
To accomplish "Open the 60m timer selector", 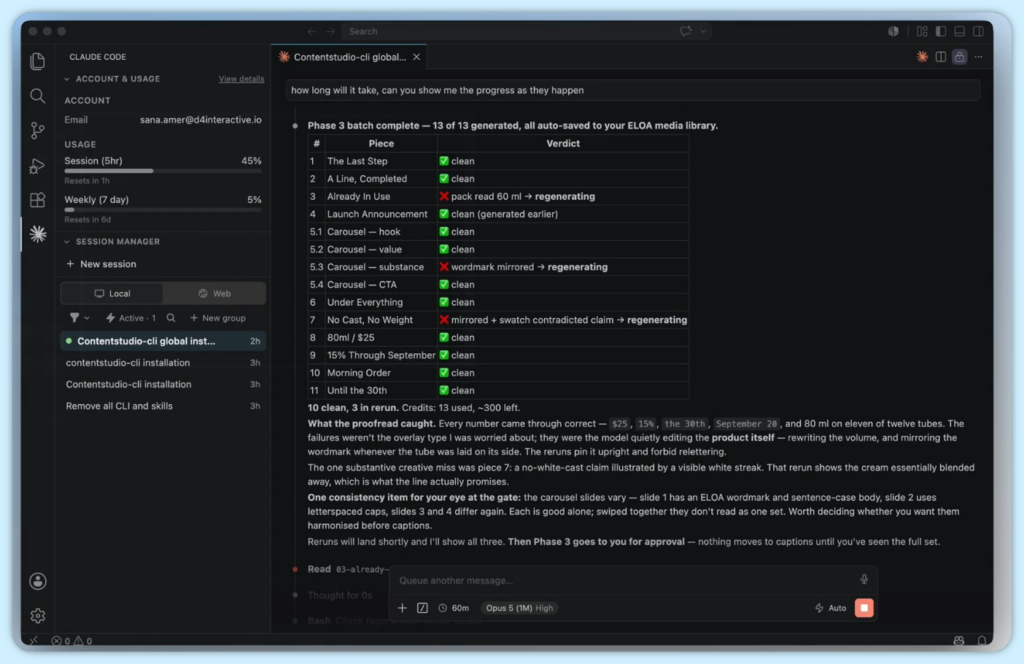I will coord(453,608).
